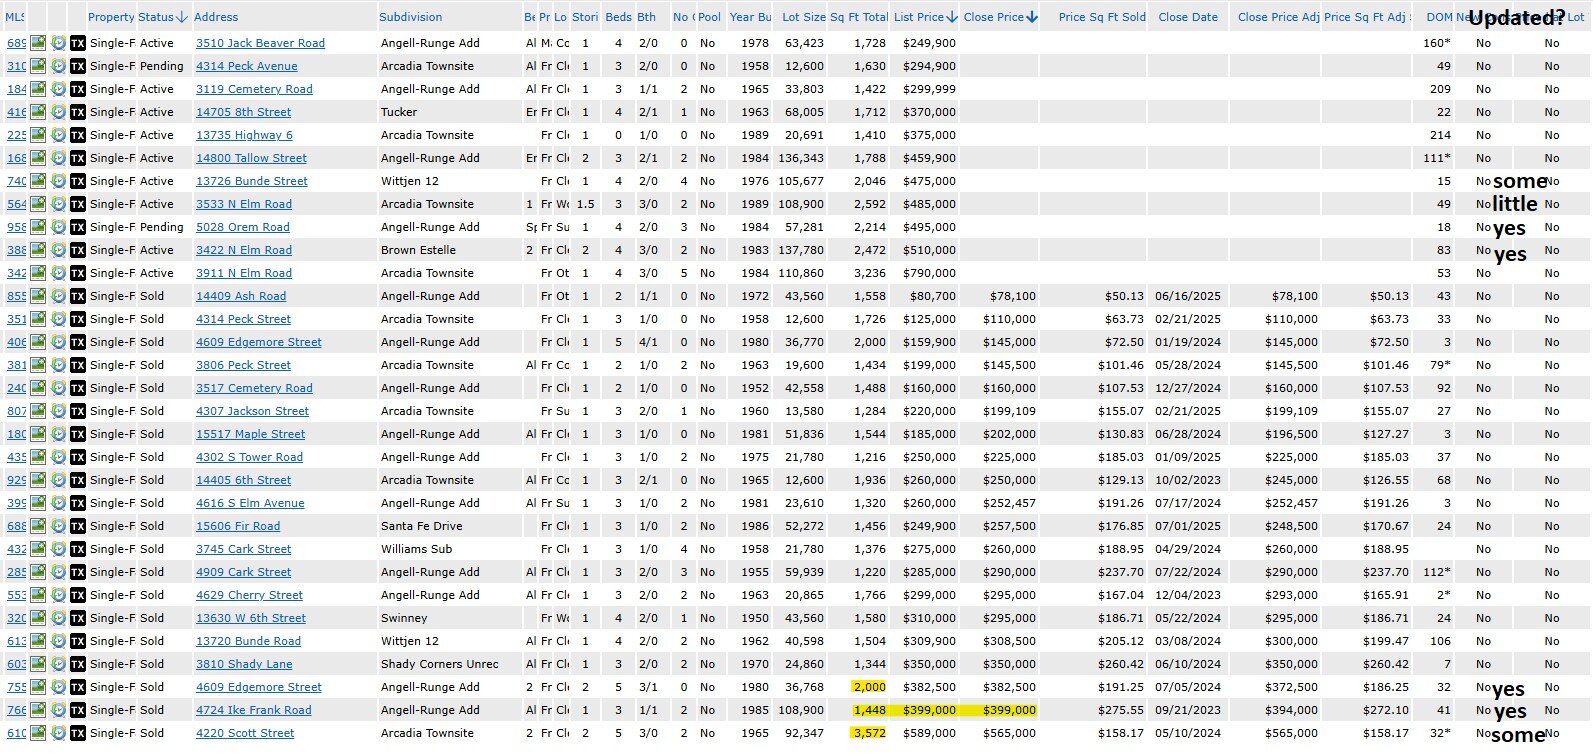Click TX tax icon for 14800 Tallow Street

tap(78, 158)
